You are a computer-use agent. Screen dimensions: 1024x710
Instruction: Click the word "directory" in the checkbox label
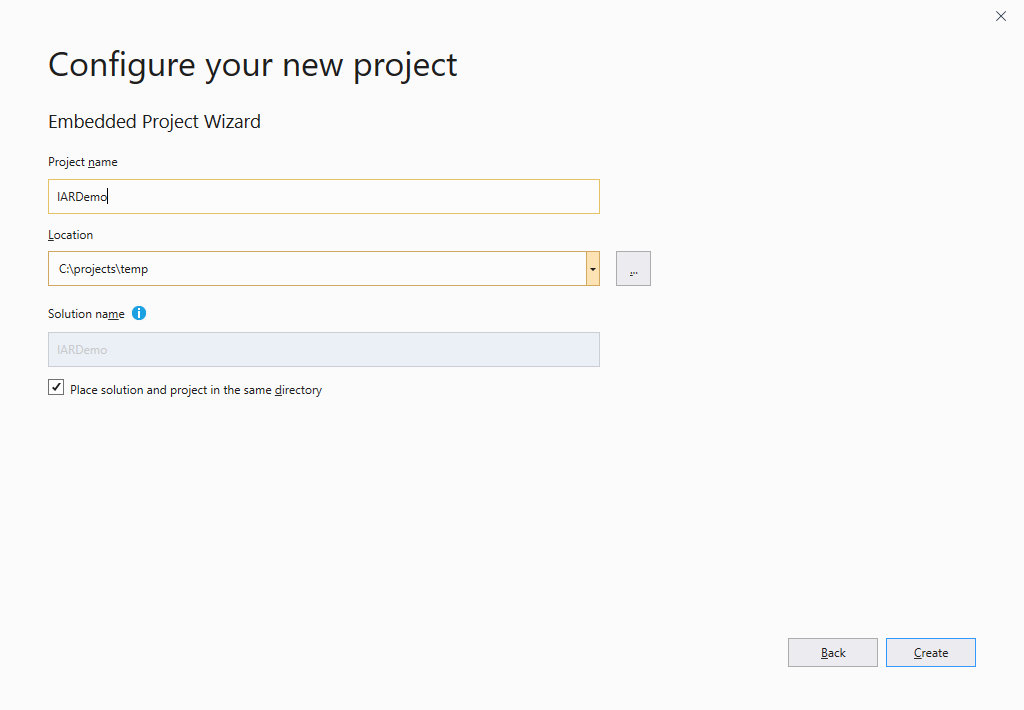[298, 390]
